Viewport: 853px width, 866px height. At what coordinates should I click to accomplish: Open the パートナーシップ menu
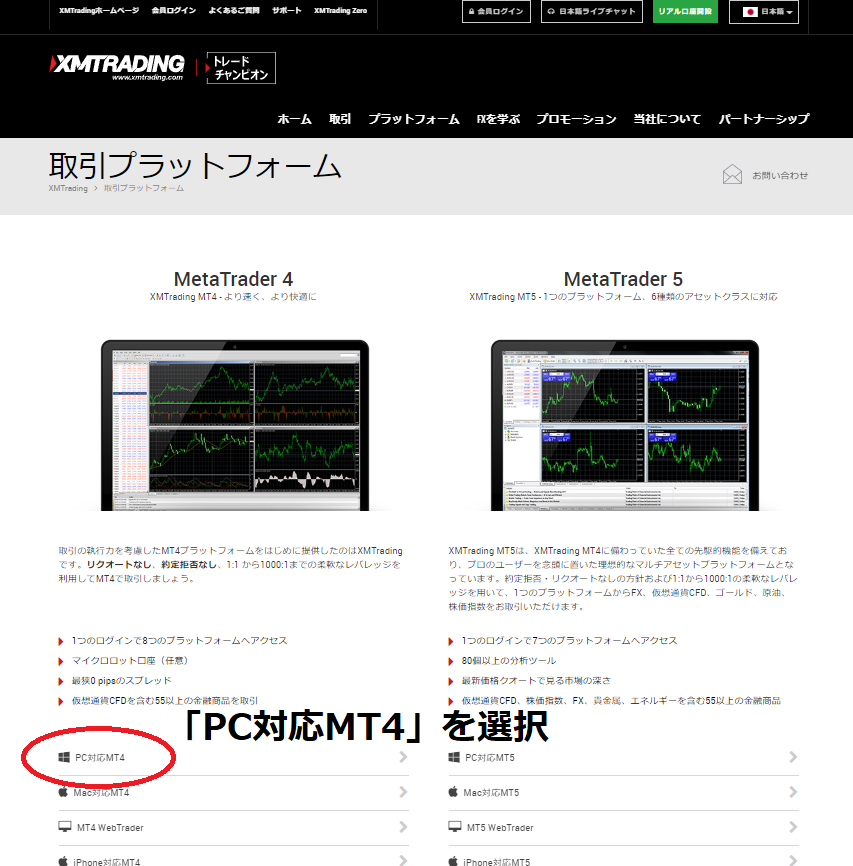point(764,119)
